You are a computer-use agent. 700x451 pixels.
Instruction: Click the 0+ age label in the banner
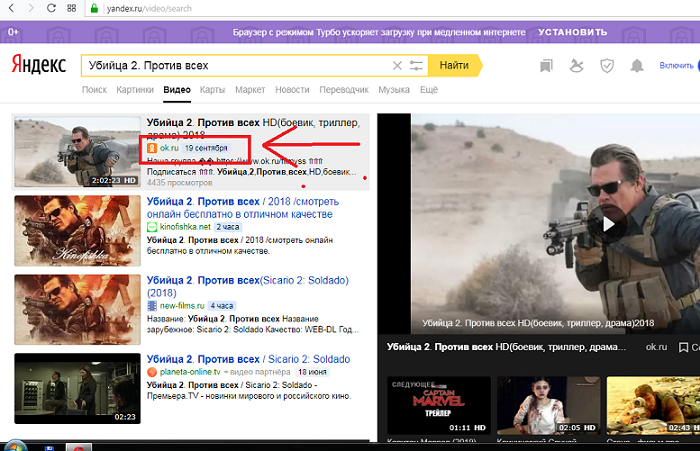click(13, 32)
